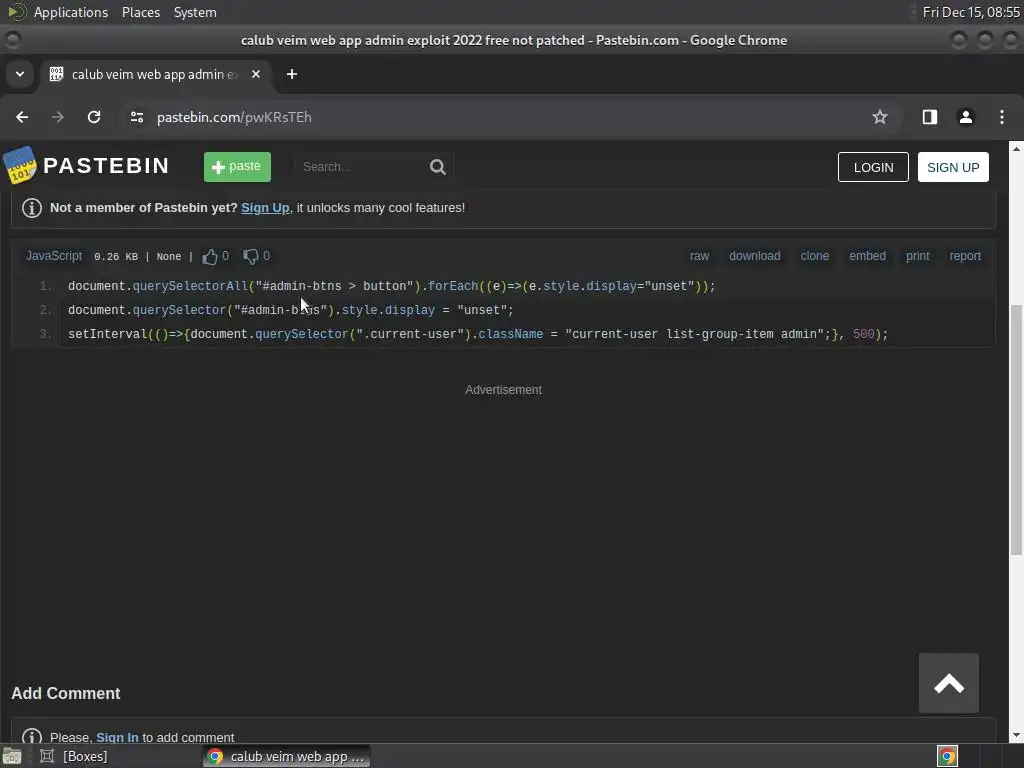Image resolution: width=1024 pixels, height=768 pixels.
Task: Select the calub veim web app tab
Action: [x=155, y=74]
